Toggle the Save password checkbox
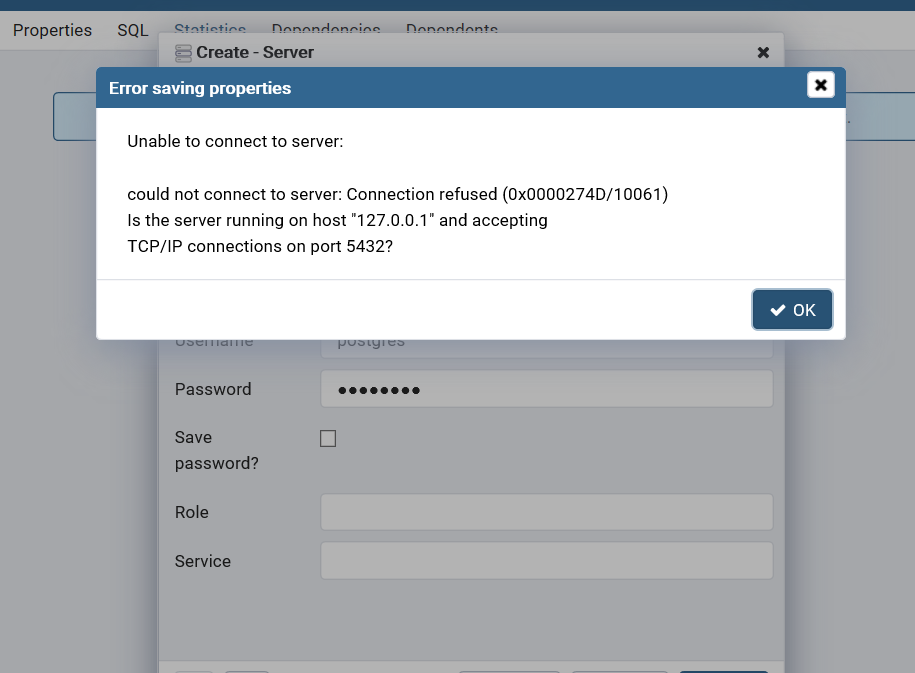The image size is (915, 673). point(328,438)
